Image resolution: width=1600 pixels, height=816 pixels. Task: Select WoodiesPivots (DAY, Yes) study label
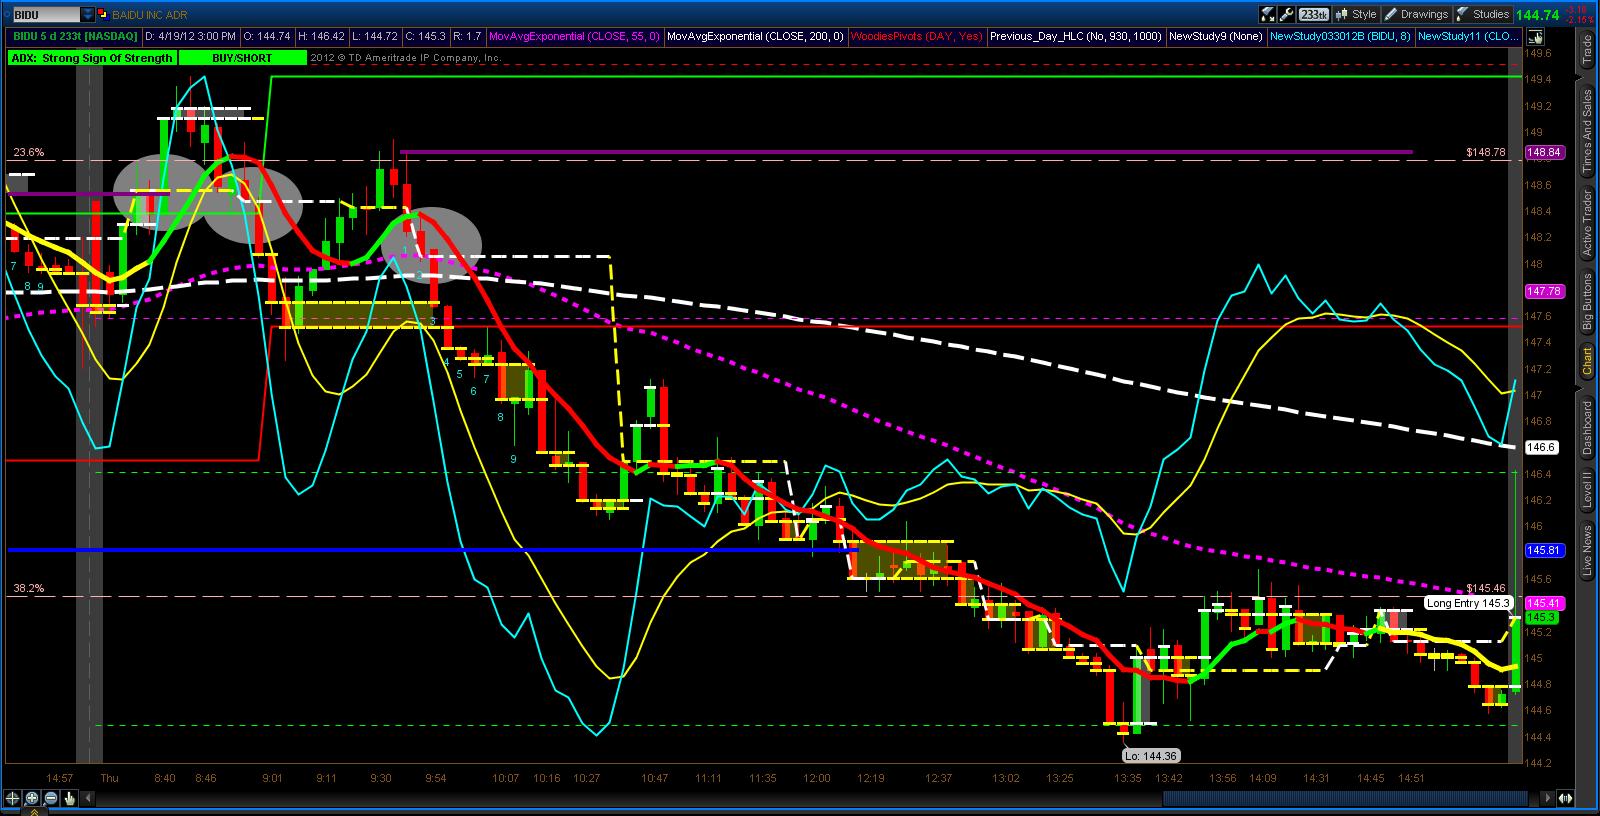pyautogui.click(x=916, y=36)
